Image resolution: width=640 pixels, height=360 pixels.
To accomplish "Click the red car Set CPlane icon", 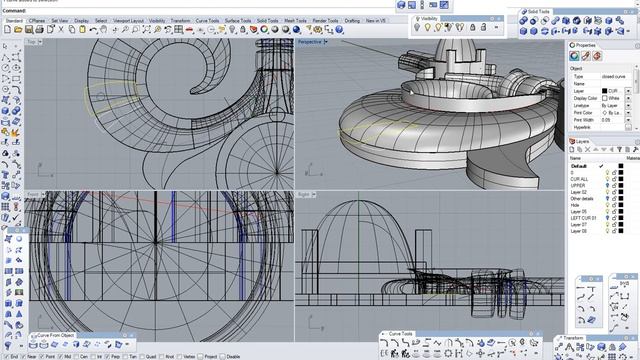I will [189, 29].
